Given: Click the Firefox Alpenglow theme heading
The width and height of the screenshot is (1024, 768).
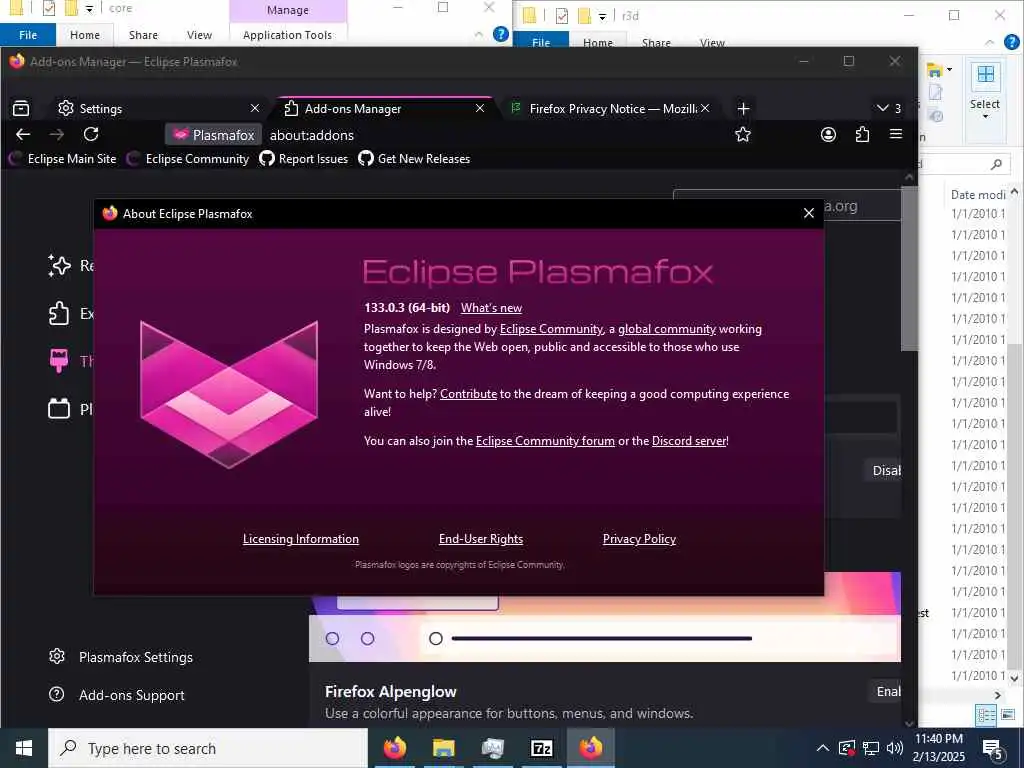Looking at the screenshot, I should [x=391, y=692].
